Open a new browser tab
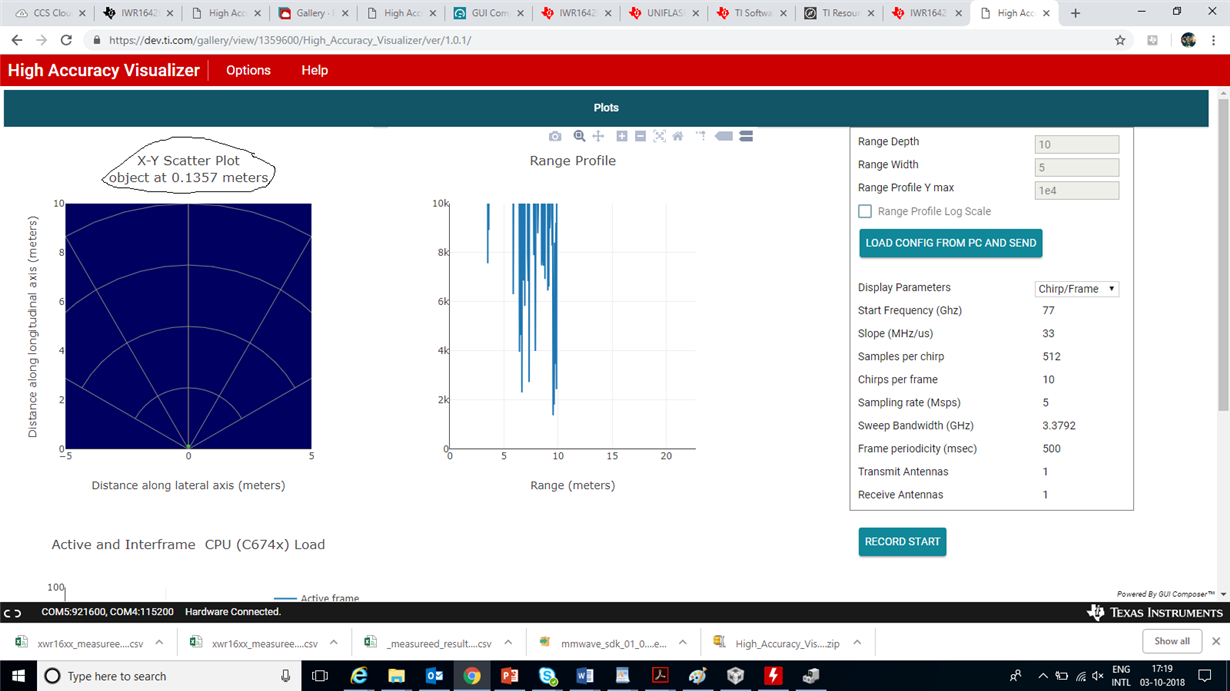1230x691 pixels. tap(1076, 13)
